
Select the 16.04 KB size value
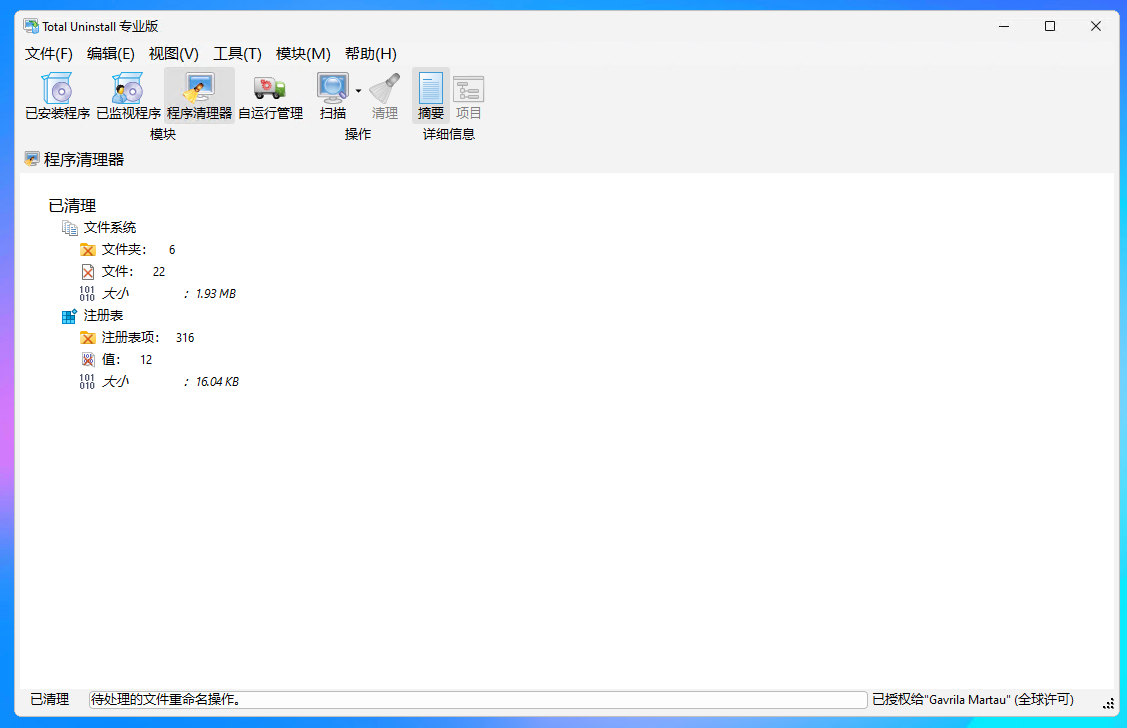point(217,382)
